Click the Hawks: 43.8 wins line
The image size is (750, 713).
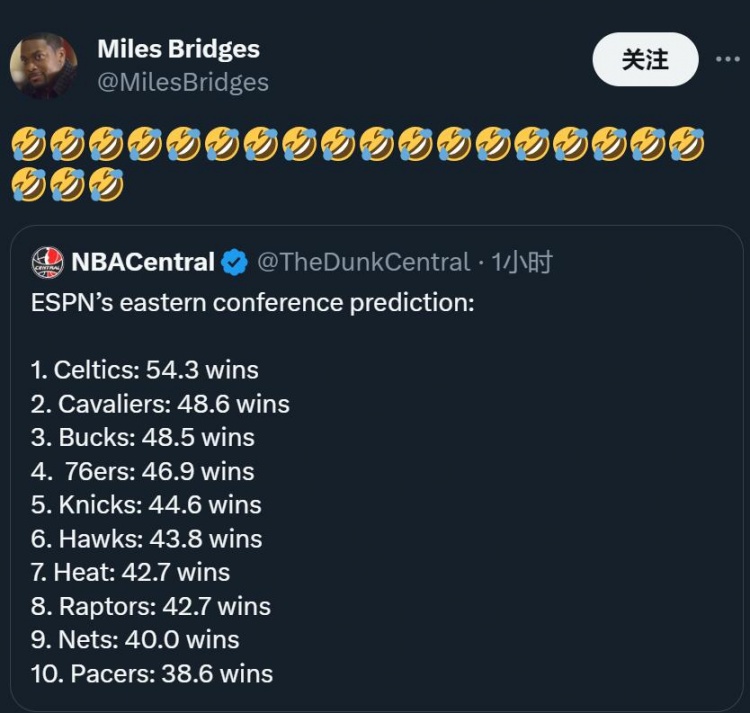(146, 539)
